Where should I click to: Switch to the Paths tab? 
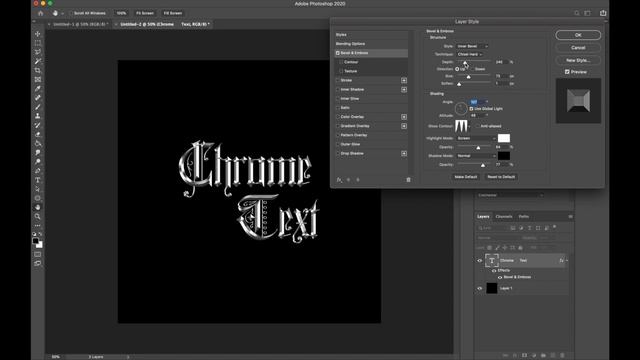[524, 217]
